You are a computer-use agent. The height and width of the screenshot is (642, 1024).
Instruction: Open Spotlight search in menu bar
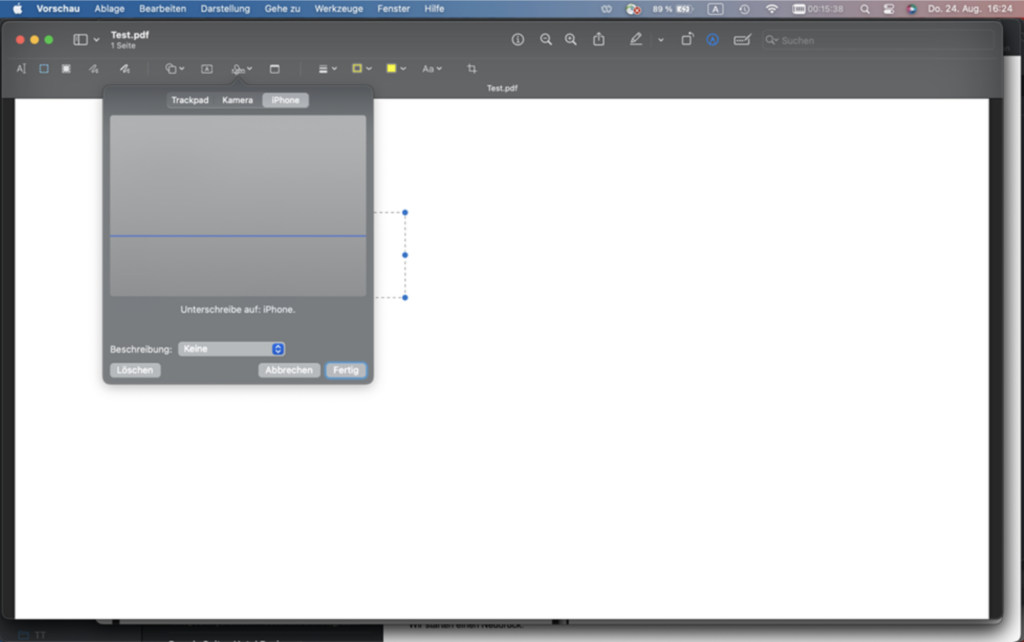(x=864, y=8)
